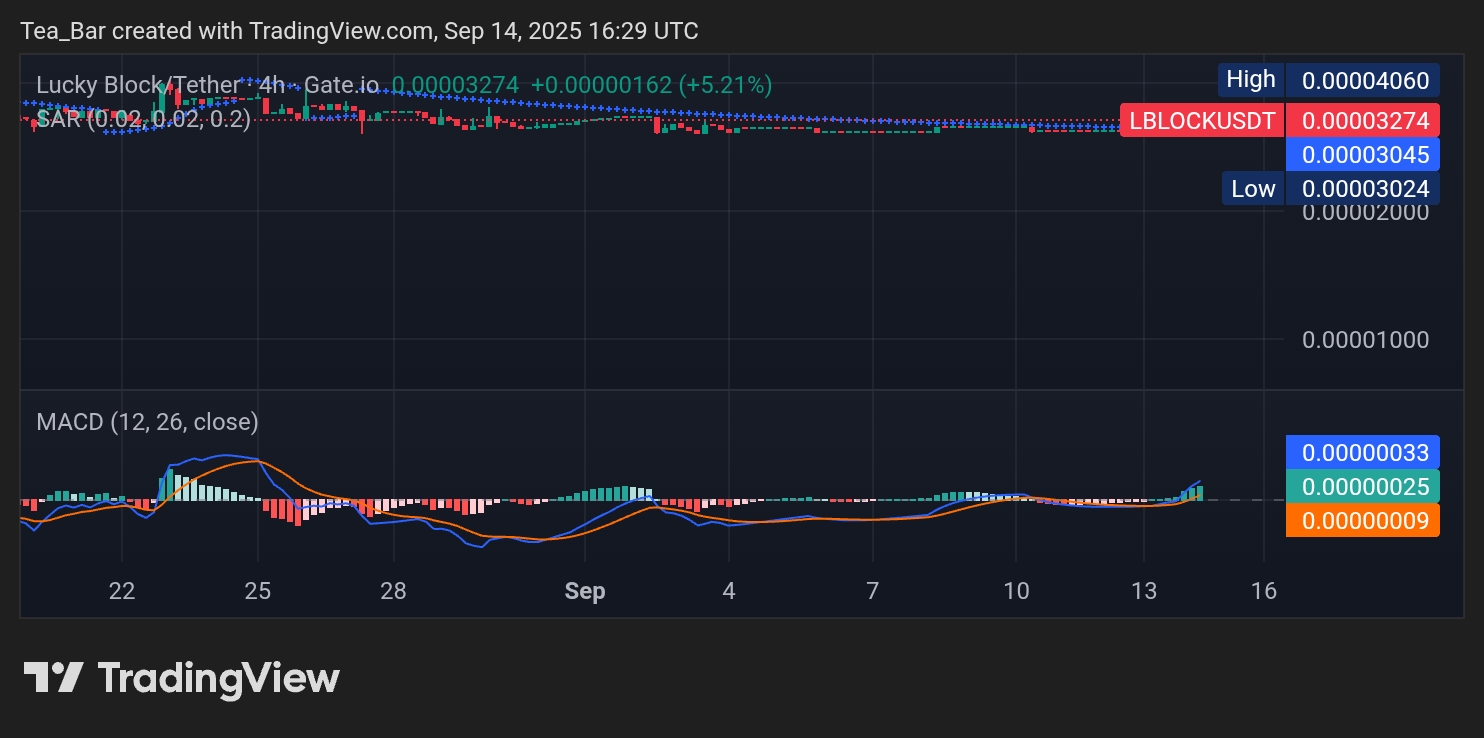The height and width of the screenshot is (738, 1484).
Task: Click the red price tag 0.00003274
Action: coord(1363,121)
